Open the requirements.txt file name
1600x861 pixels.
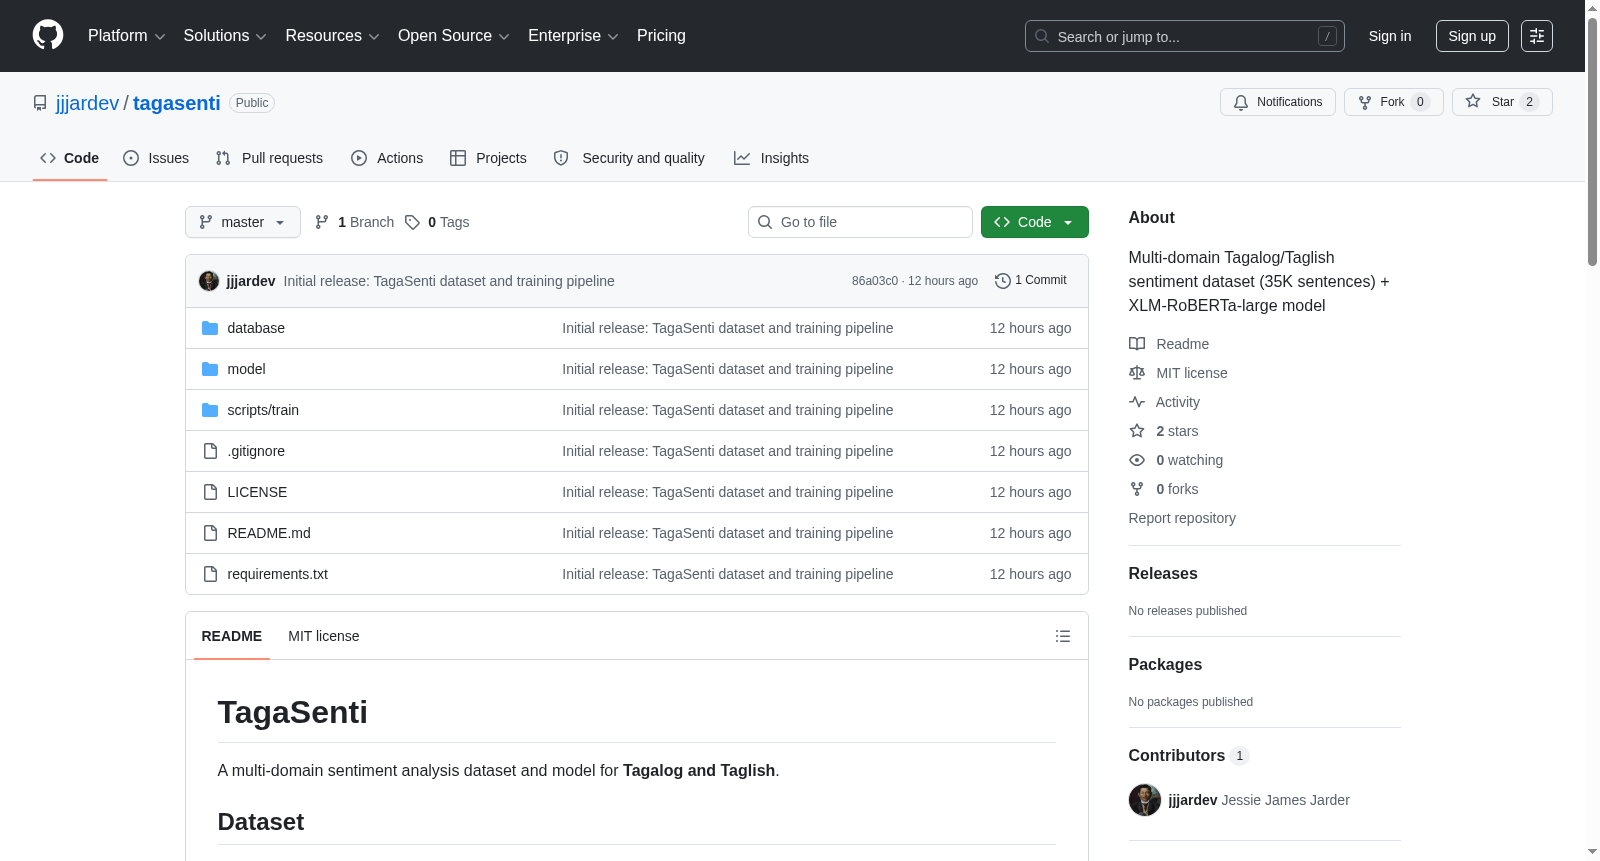tap(277, 574)
